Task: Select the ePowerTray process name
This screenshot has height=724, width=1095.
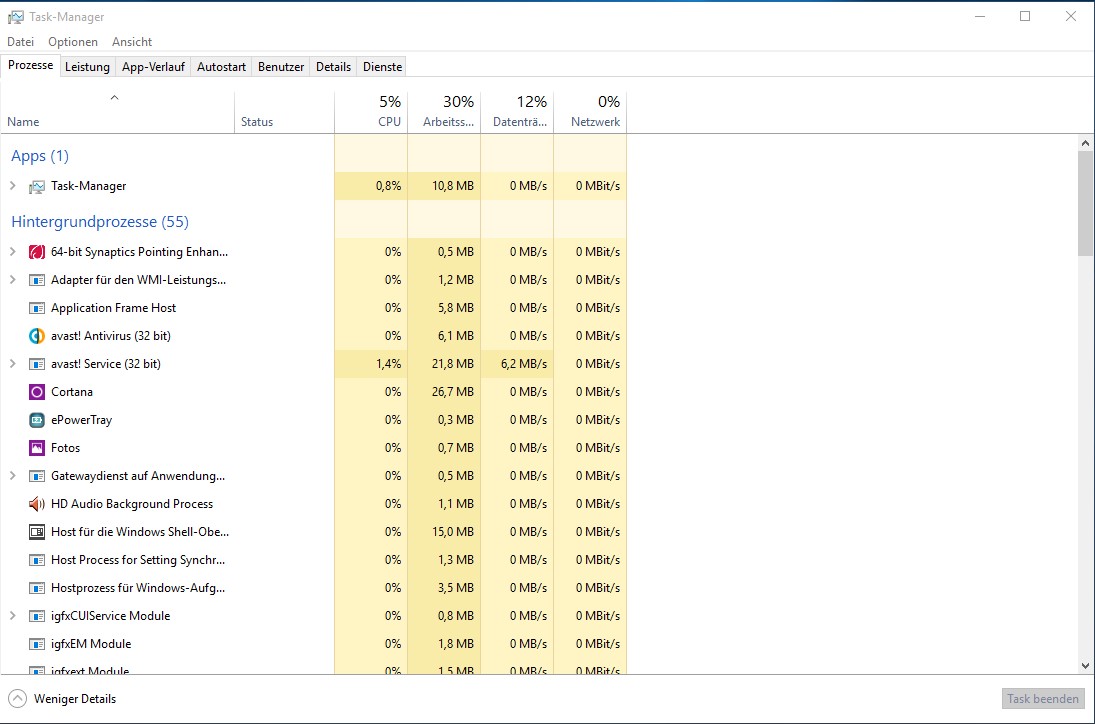Action: [82, 420]
